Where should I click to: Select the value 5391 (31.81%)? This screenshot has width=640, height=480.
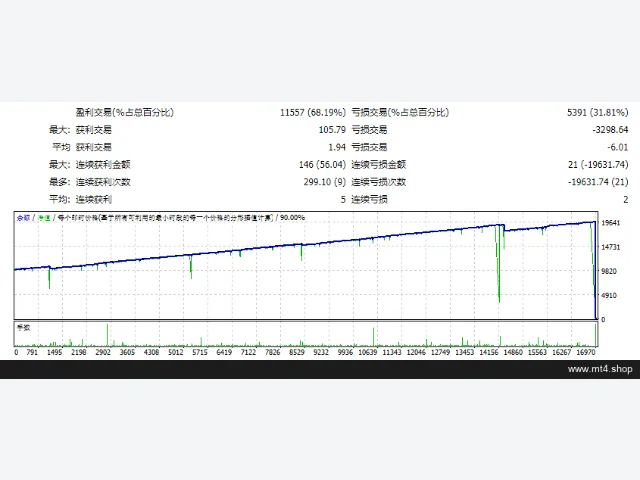598,112
